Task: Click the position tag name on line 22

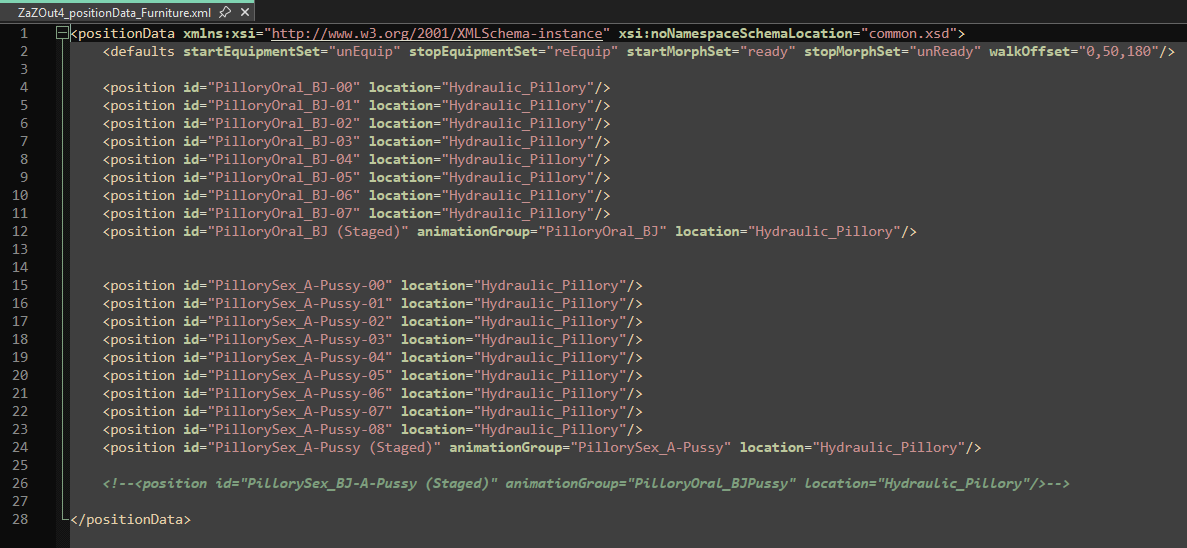Action: [142, 411]
